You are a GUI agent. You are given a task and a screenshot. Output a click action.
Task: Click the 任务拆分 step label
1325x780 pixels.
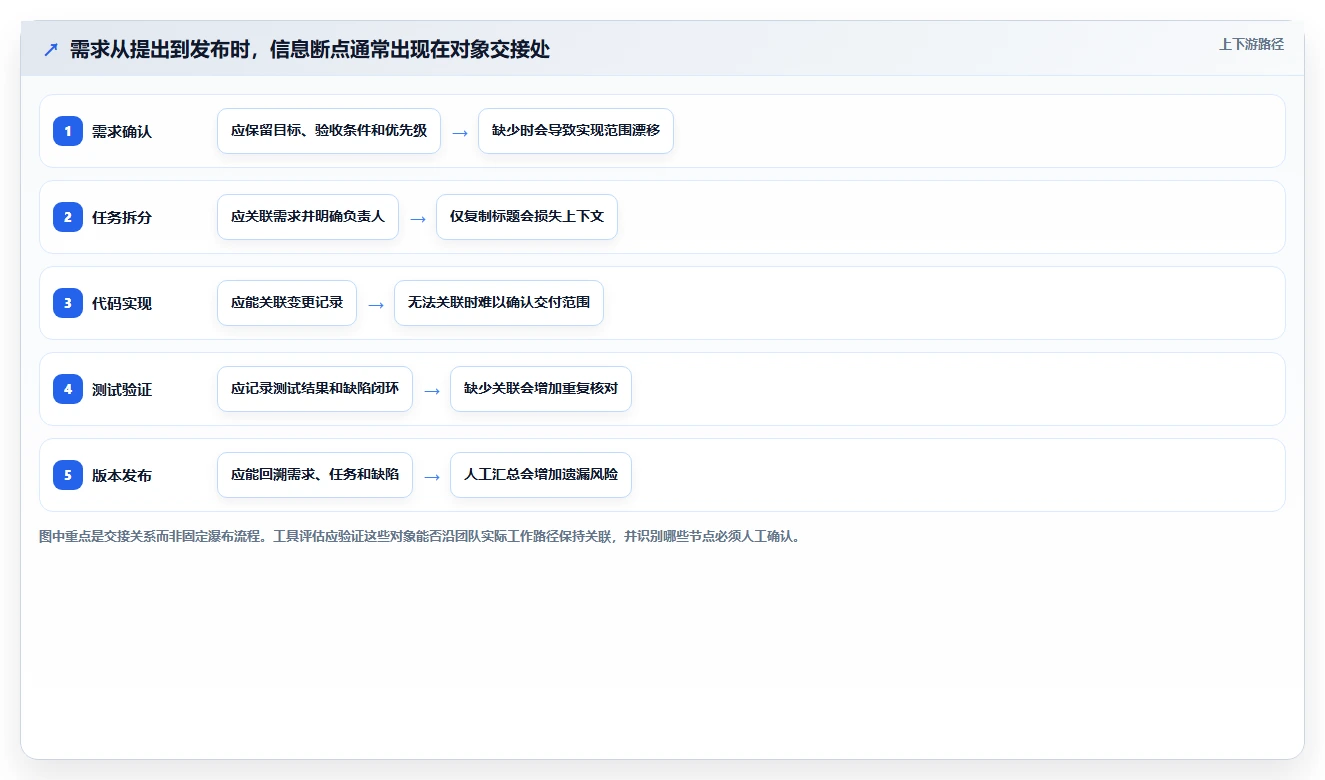coord(122,217)
